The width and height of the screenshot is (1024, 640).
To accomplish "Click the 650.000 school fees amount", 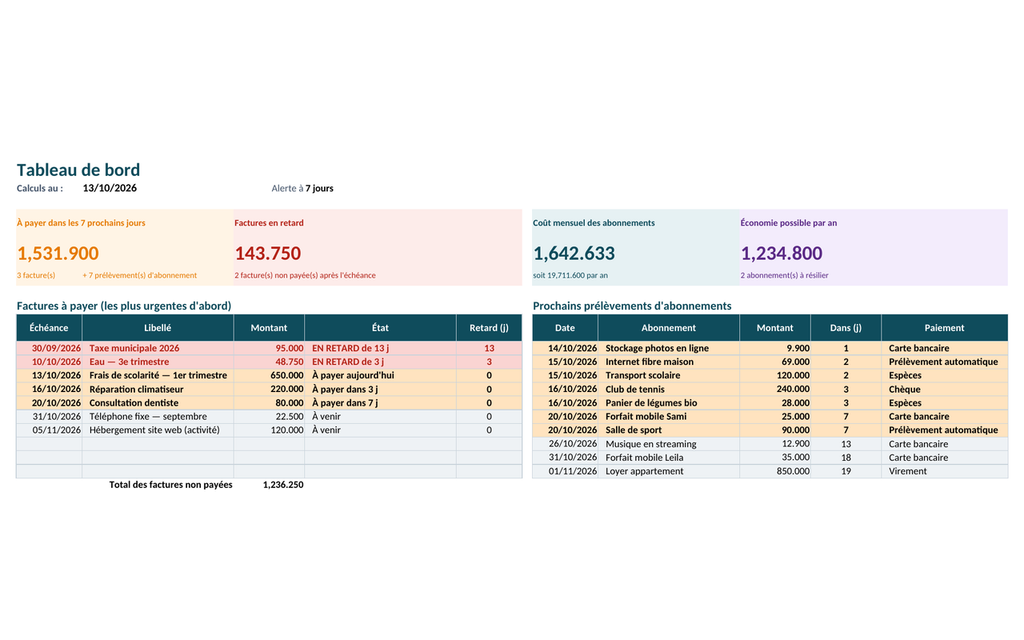I will click(x=269, y=376).
